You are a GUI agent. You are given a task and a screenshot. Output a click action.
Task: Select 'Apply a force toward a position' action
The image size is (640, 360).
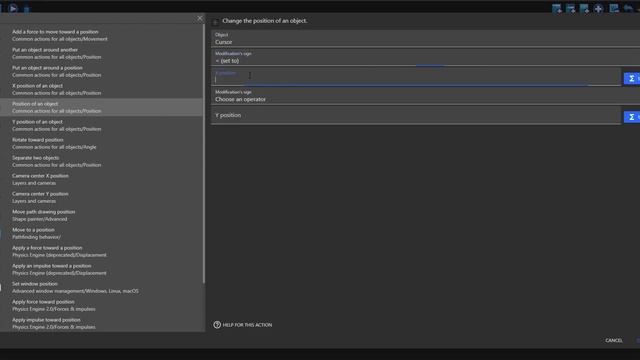point(101,251)
